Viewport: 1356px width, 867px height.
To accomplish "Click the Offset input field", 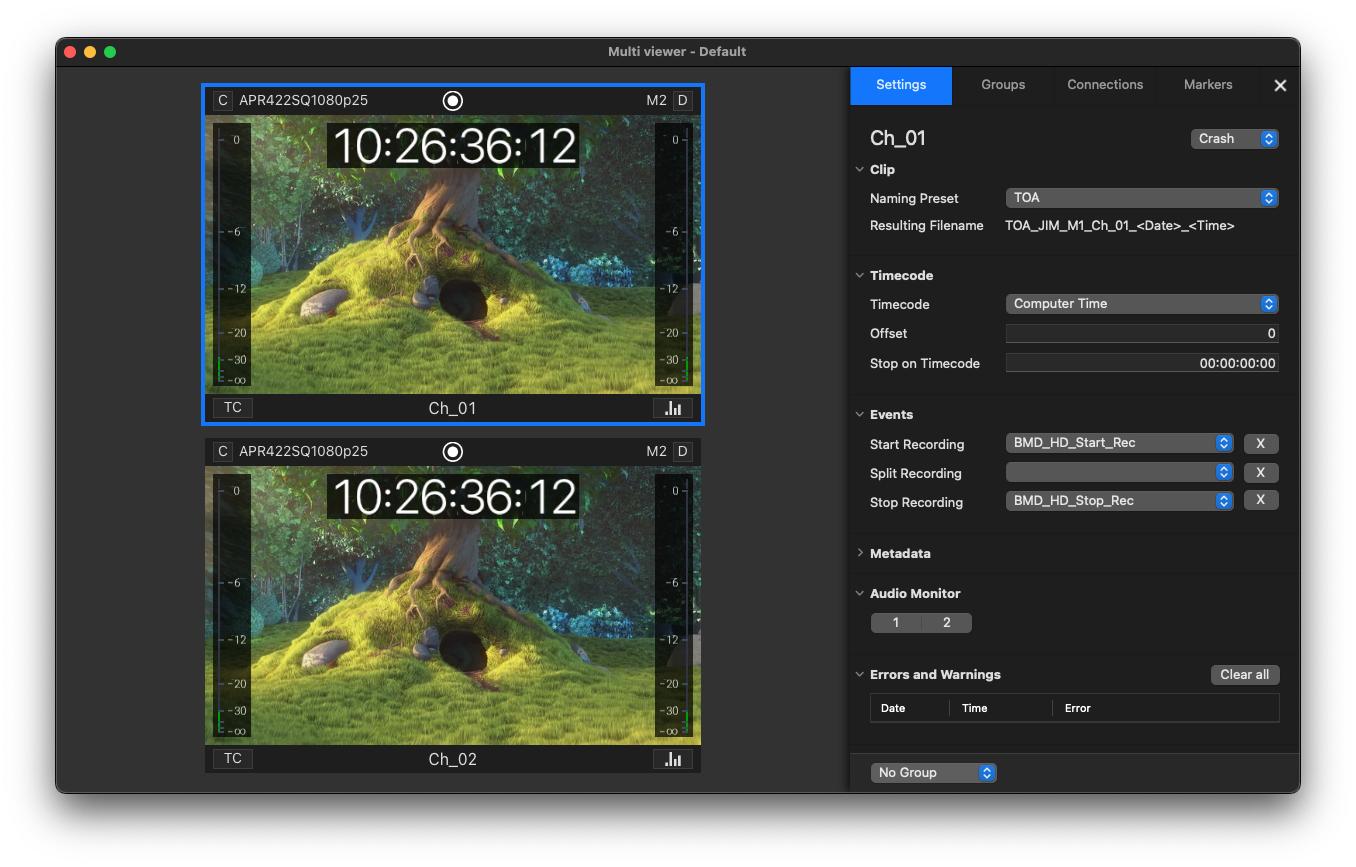I will (x=1142, y=333).
